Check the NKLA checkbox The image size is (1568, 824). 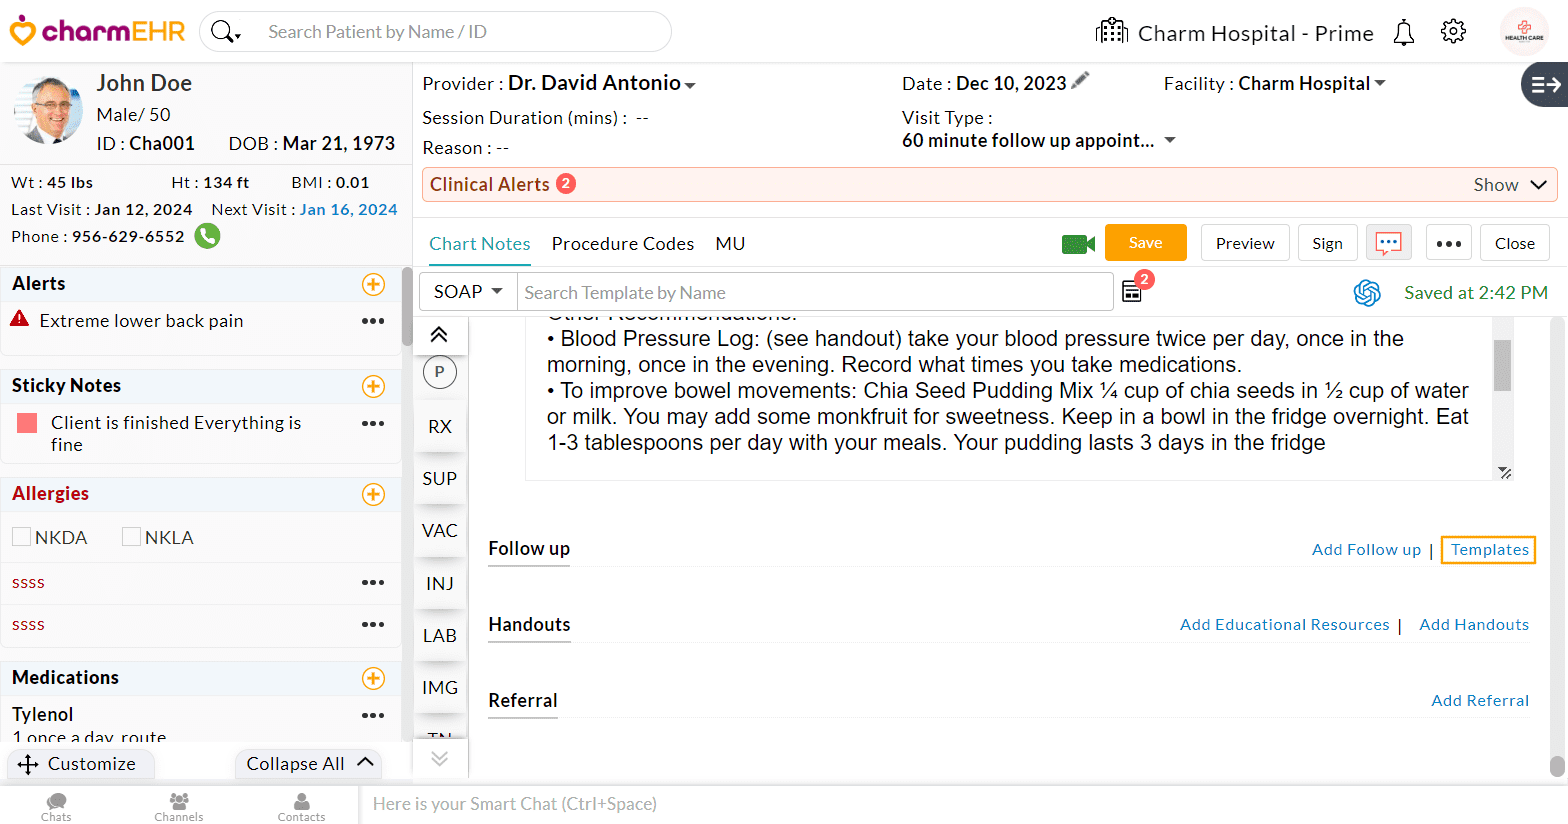point(131,537)
